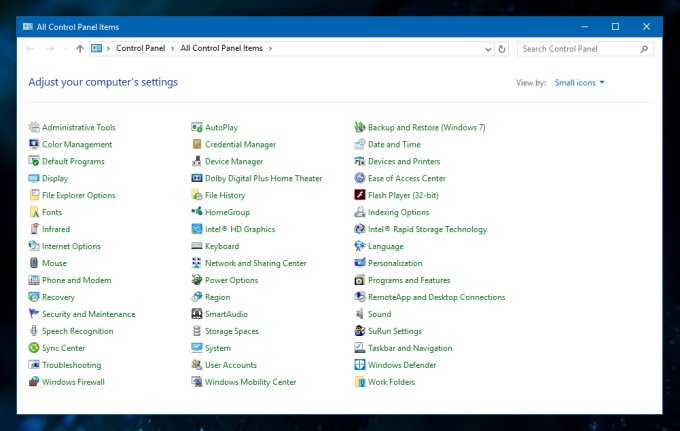The height and width of the screenshot is (431, 680).
Task: Open the Fonts icon
Action: tap(34, 212)
